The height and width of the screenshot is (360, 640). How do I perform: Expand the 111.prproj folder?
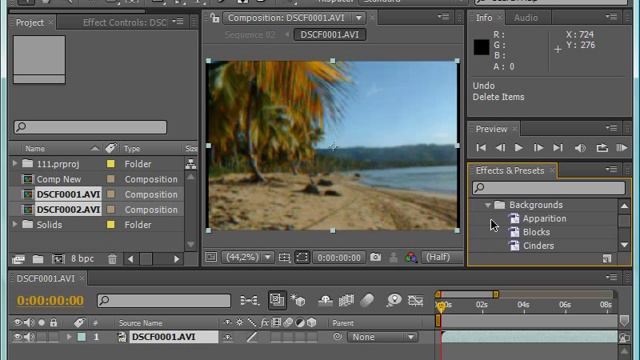coord(15,163)
